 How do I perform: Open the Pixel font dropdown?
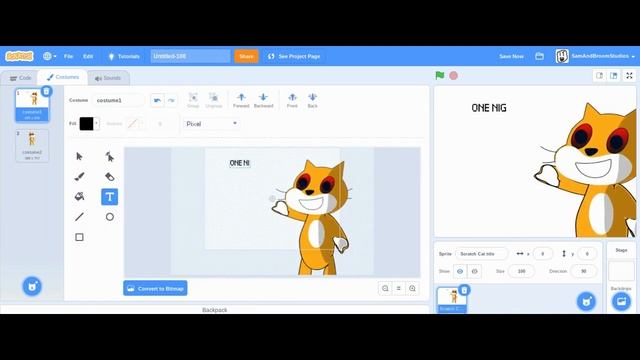[x=211, y=124]
